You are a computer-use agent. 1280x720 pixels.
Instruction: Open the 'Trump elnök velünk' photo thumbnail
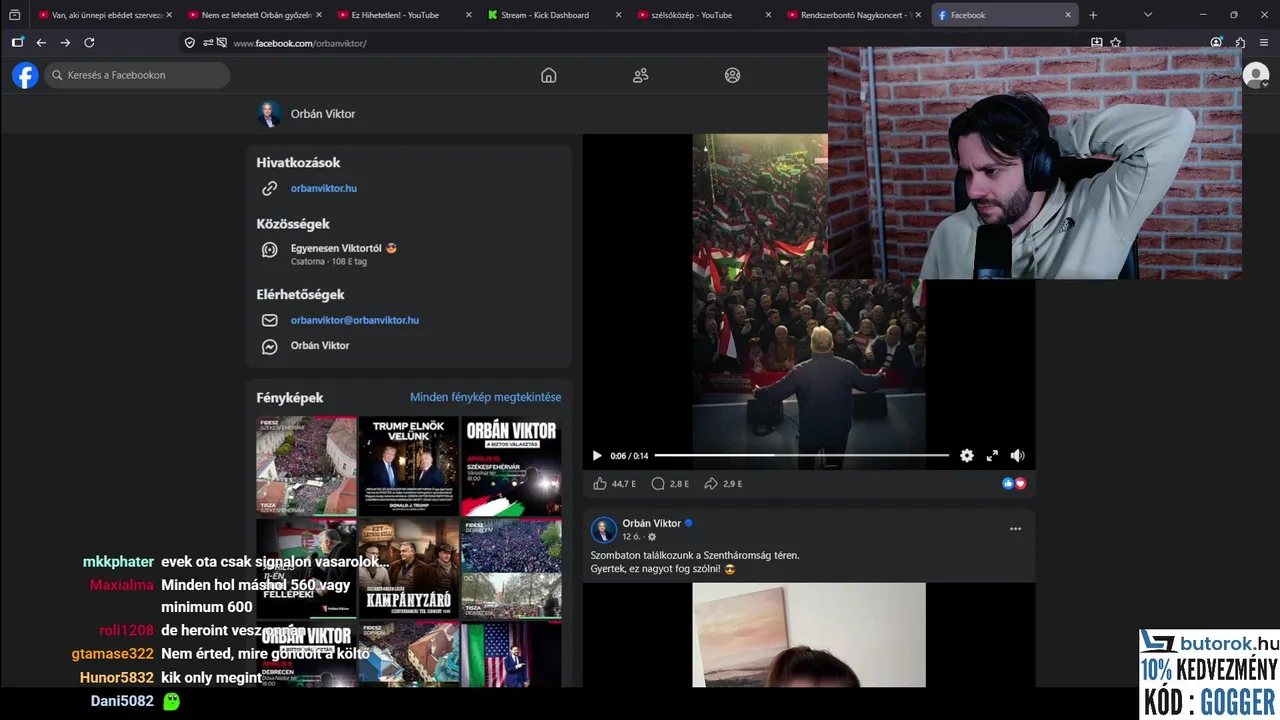click(x=408, y=466)
